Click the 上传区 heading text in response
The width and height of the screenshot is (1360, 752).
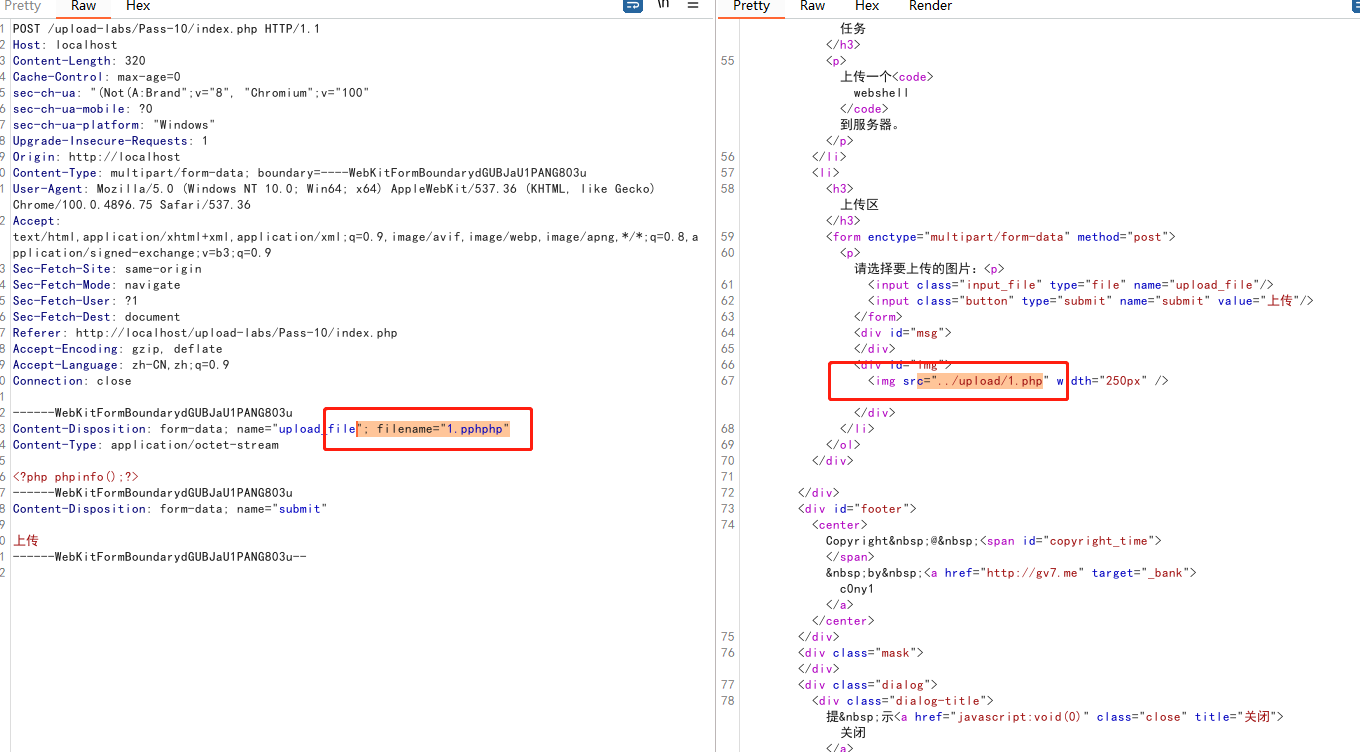[x=860, y=205]
